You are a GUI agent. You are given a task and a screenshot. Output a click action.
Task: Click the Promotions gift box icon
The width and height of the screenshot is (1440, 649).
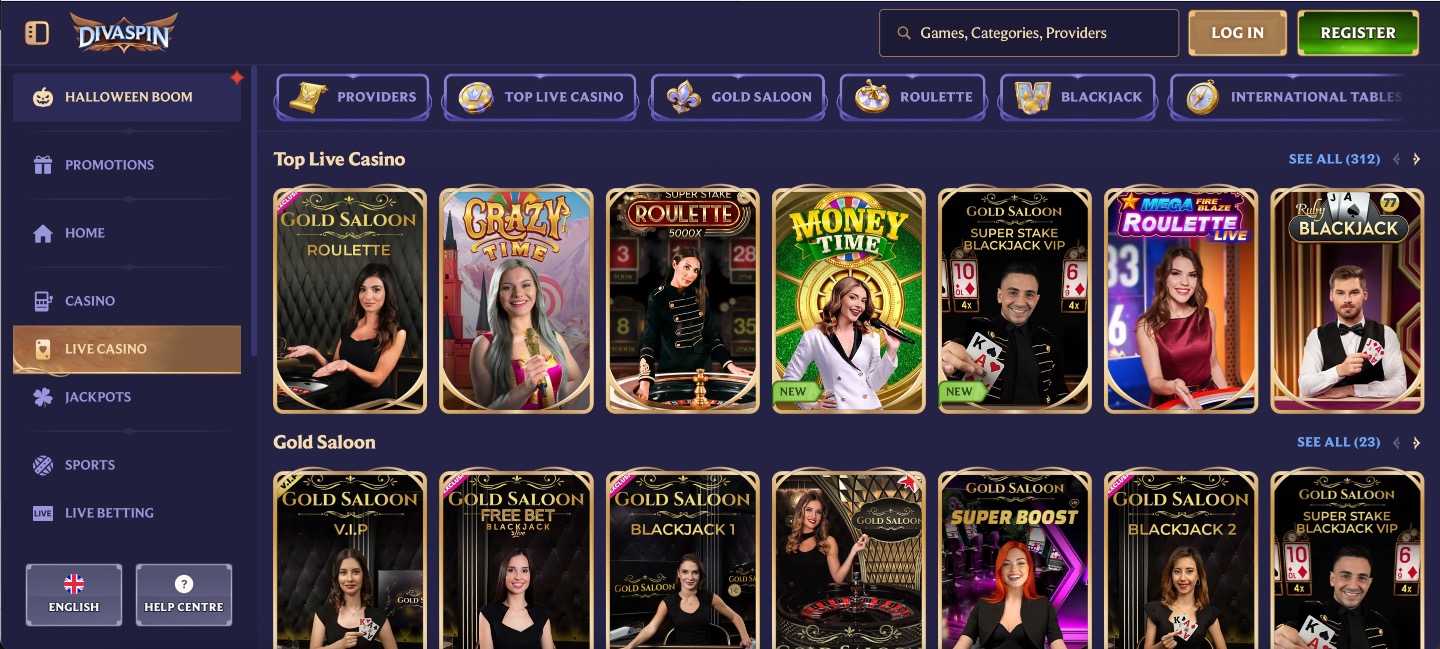(43, 165)
